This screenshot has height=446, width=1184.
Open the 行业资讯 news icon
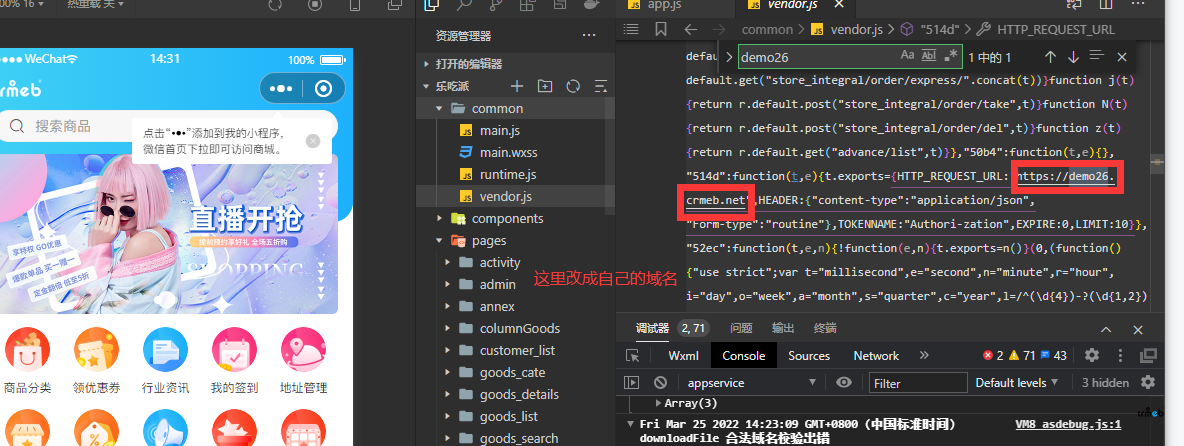point(165,350)
